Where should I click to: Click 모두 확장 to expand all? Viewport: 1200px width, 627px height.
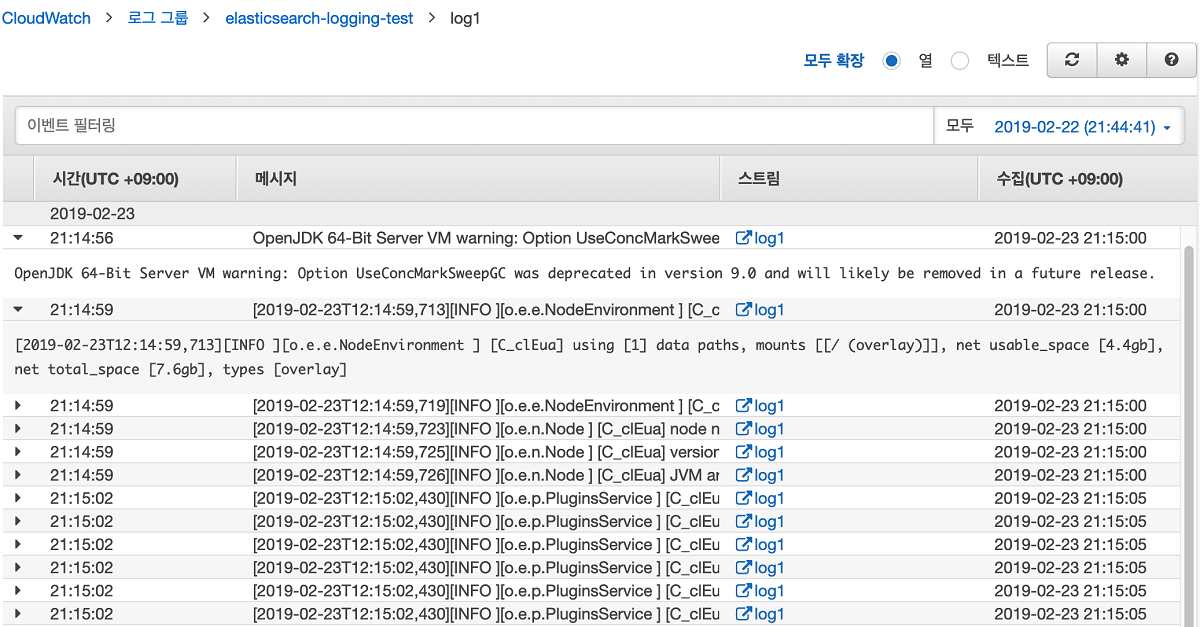(x=833, y=61)
